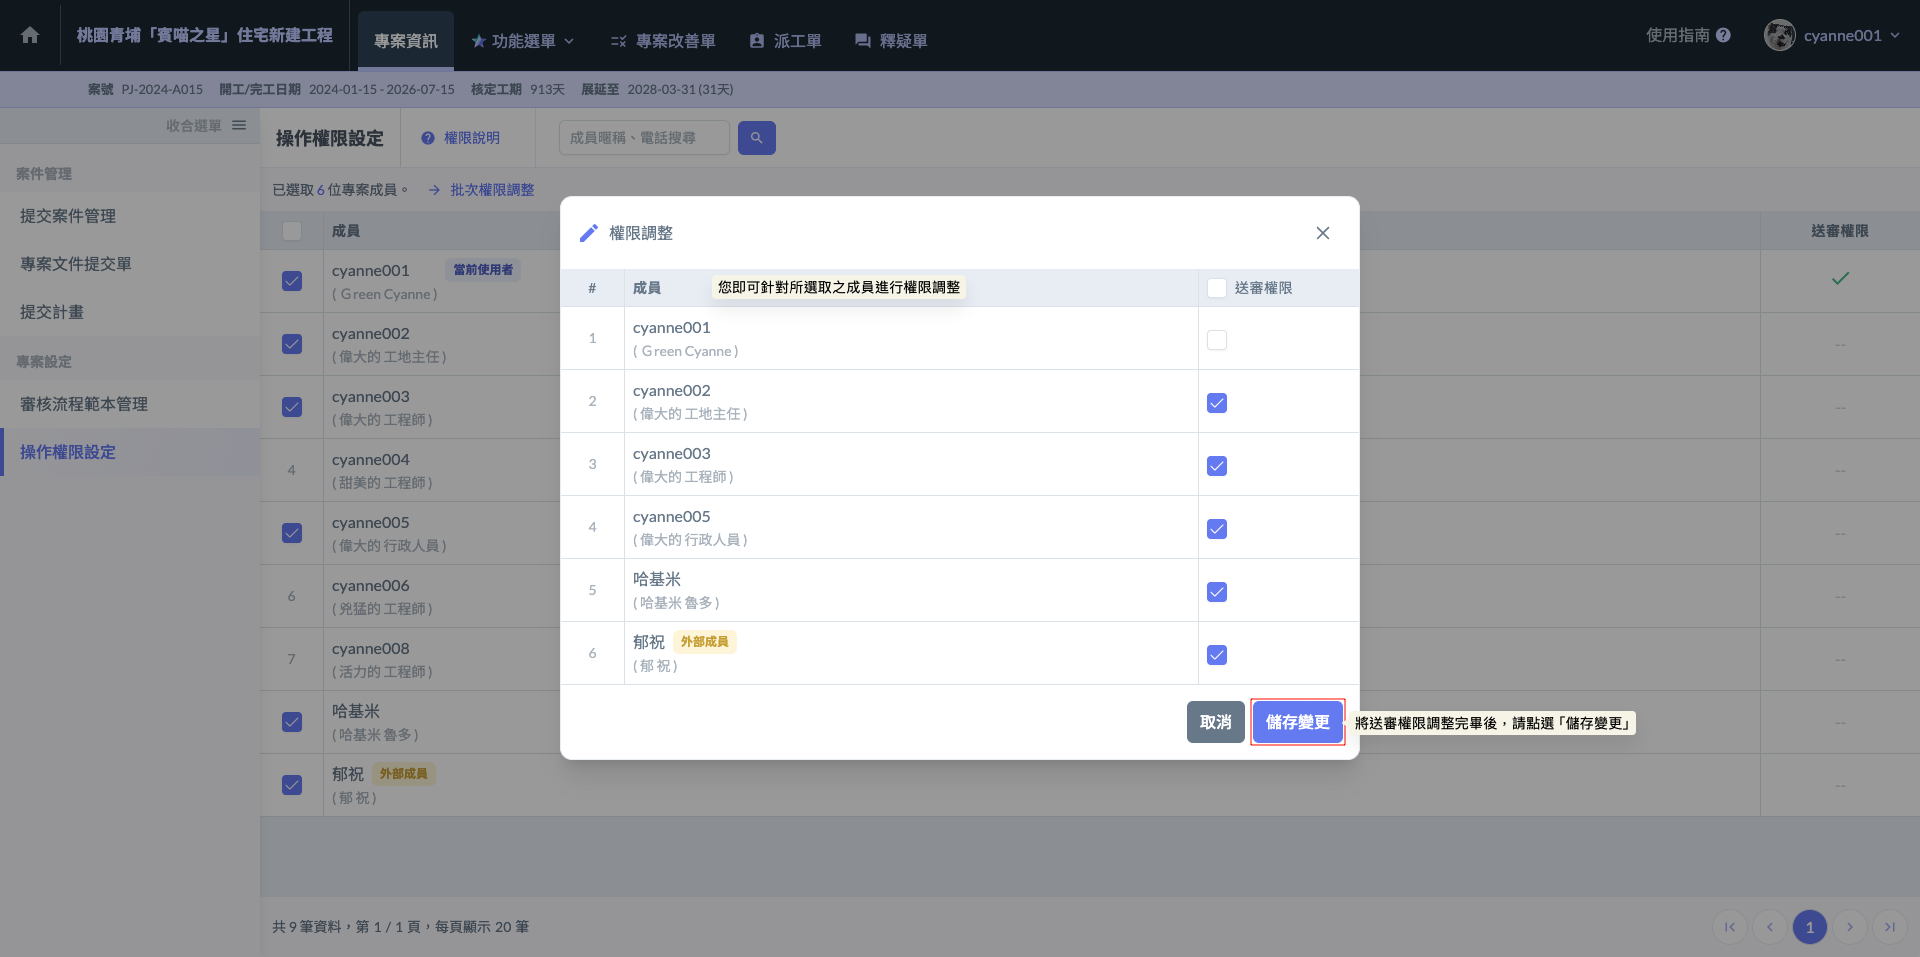Open the cyanne001 account dropdown arrow
The width and height of the screenshot is (1920, 957).
(x=1895, y=35)
